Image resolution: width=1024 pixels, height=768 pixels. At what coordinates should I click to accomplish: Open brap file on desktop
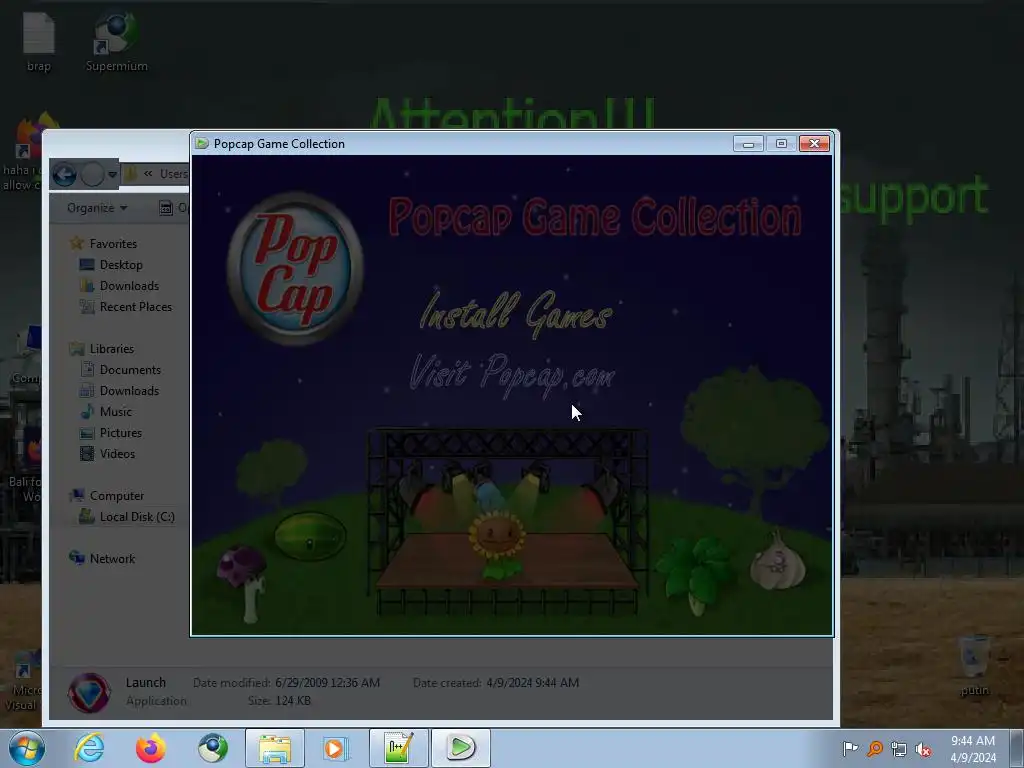(39, 42)
